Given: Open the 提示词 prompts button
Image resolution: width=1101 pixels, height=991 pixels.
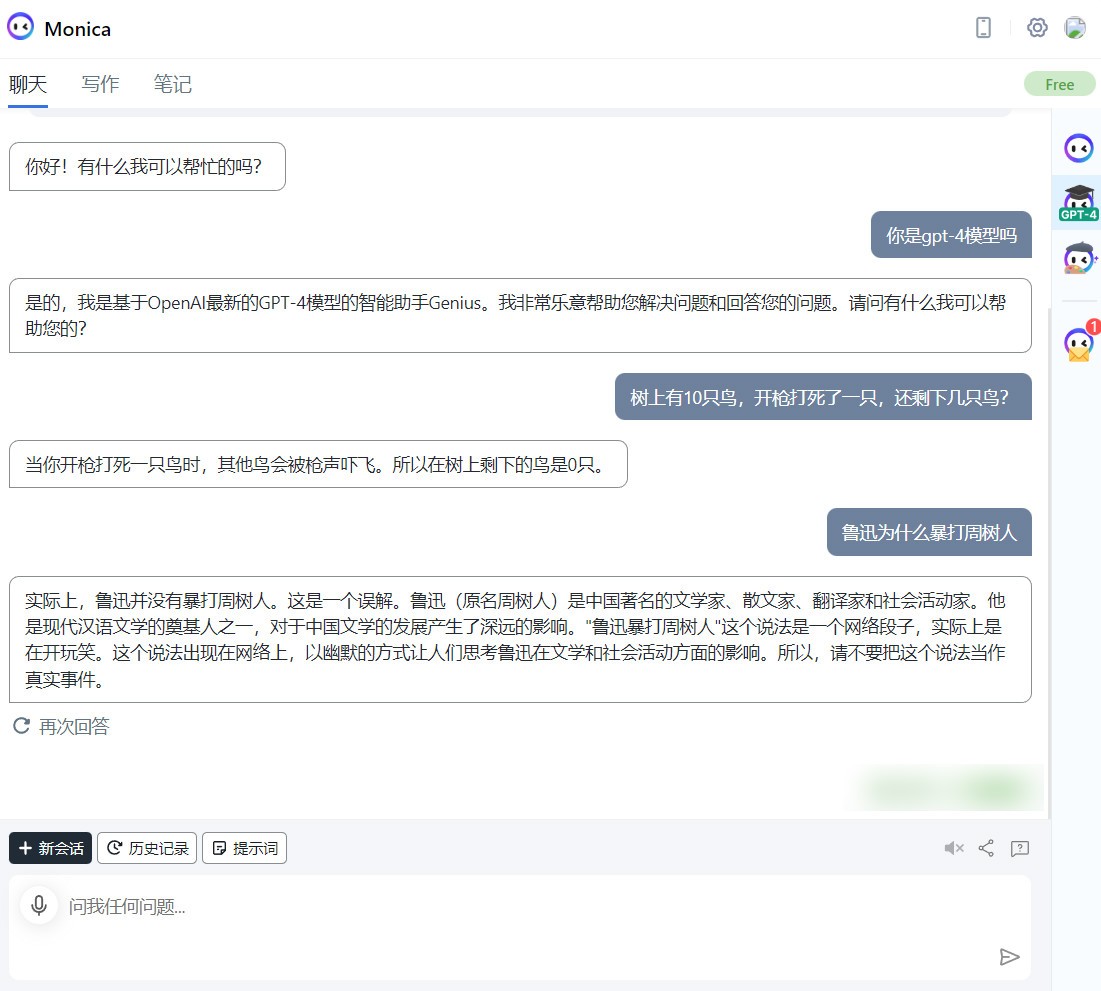Looking at the screenshot, I should click(244, 848).
